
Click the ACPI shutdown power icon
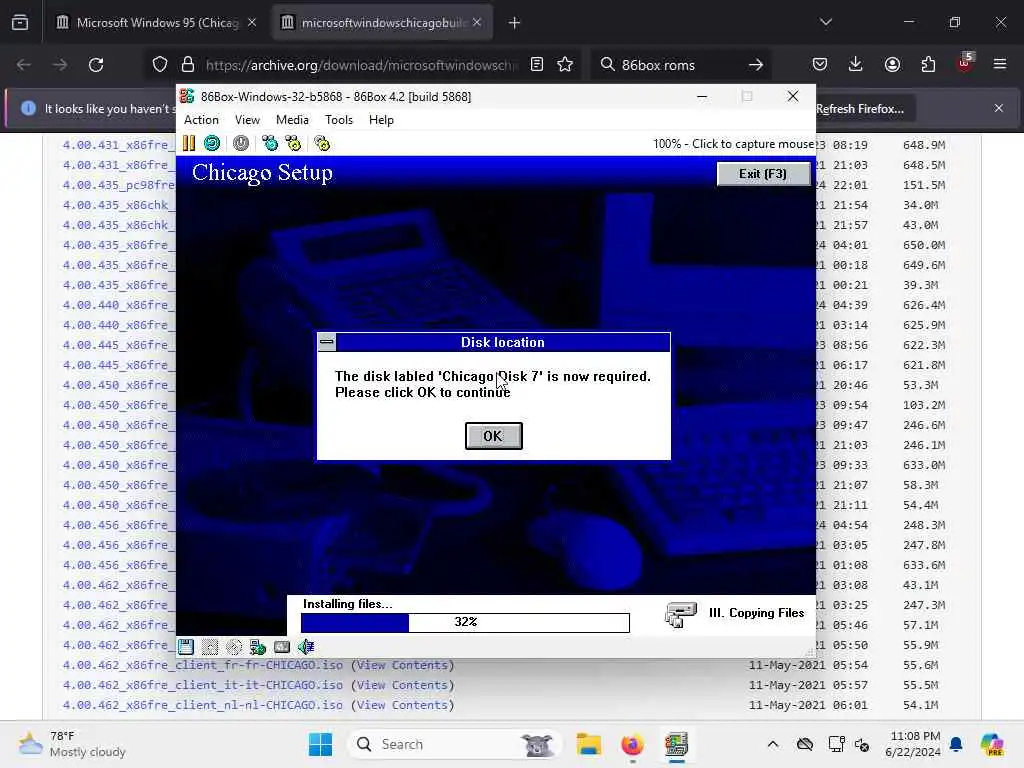pos(241,143)
